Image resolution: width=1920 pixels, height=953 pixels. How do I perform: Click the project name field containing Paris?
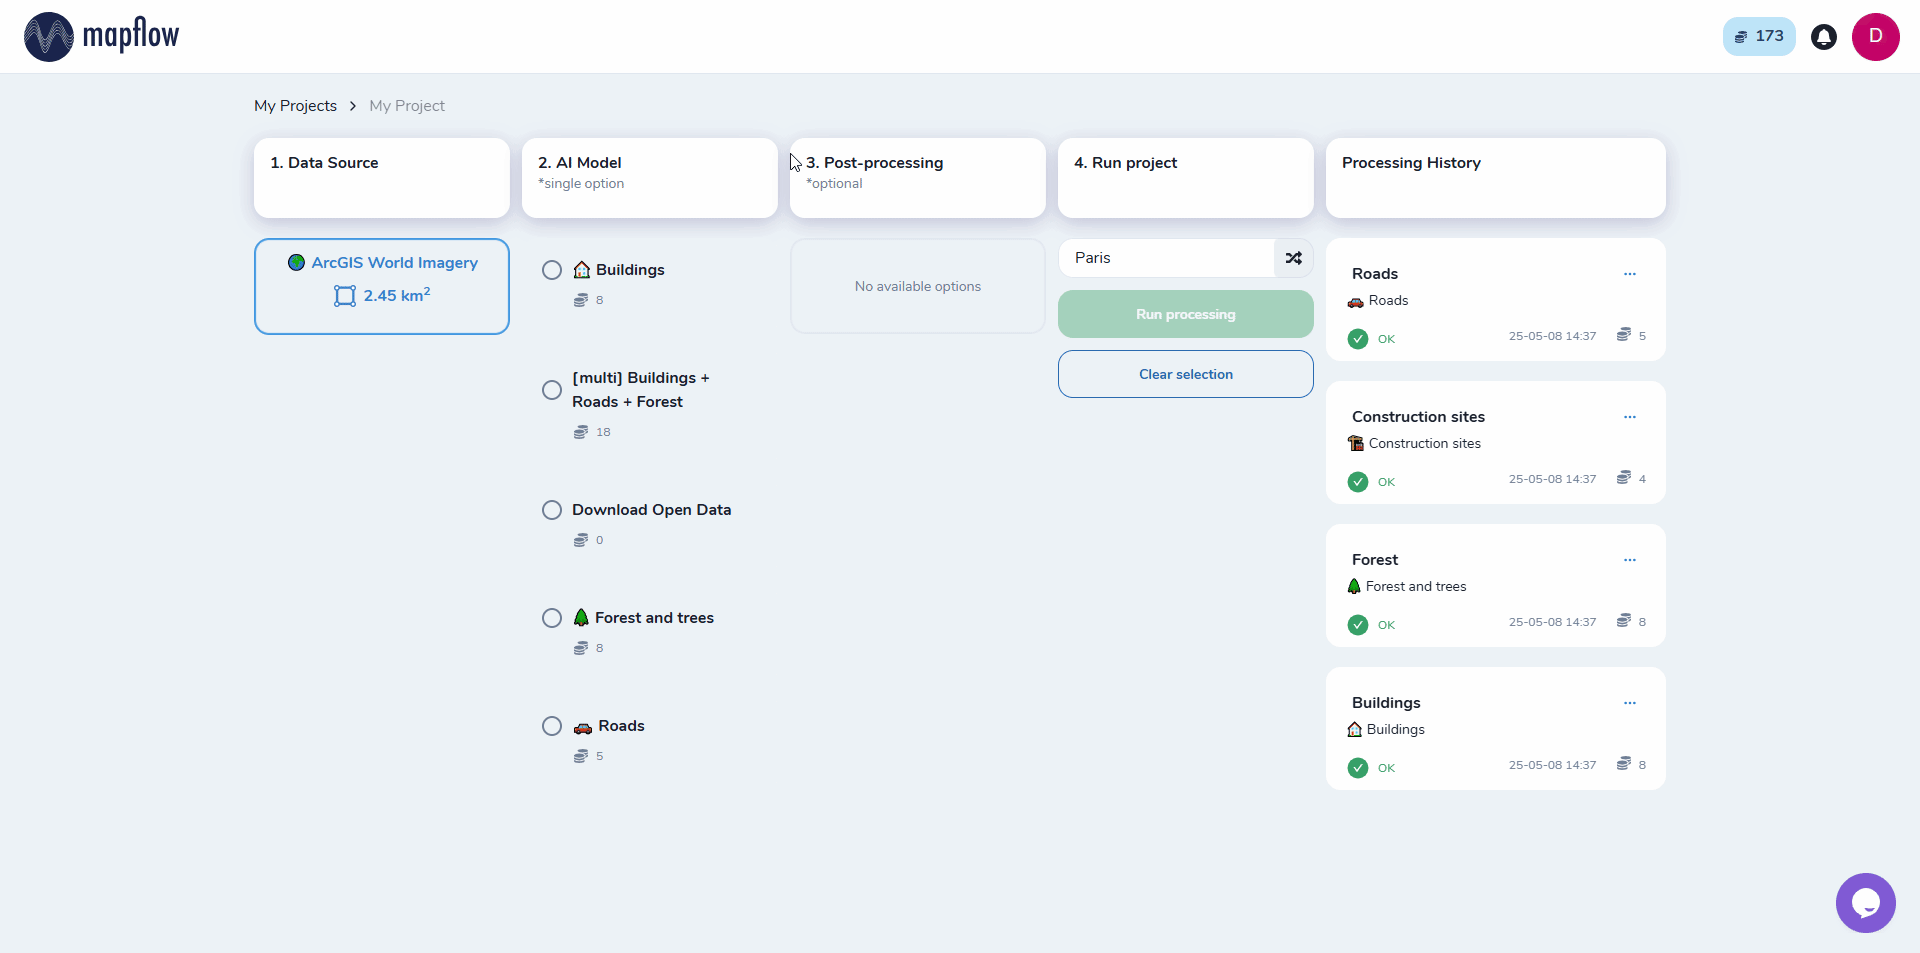tap(1165, 258)
